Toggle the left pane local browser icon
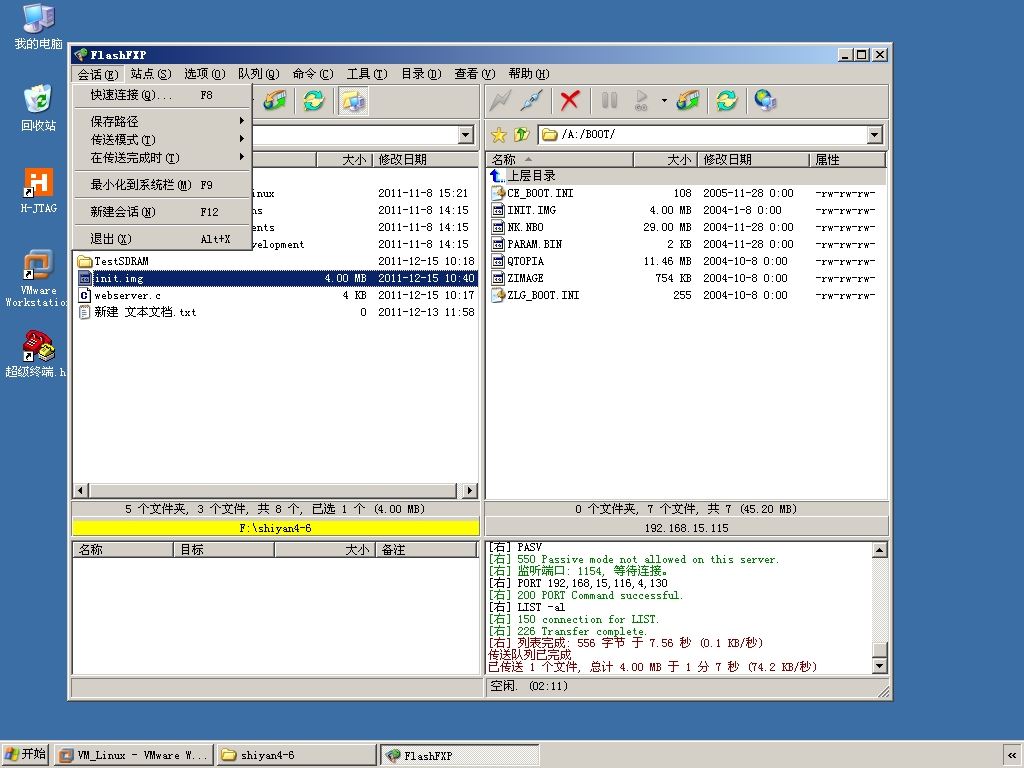Image resolution: width=1024 pixels, height=768 pixels. point(353,101)
